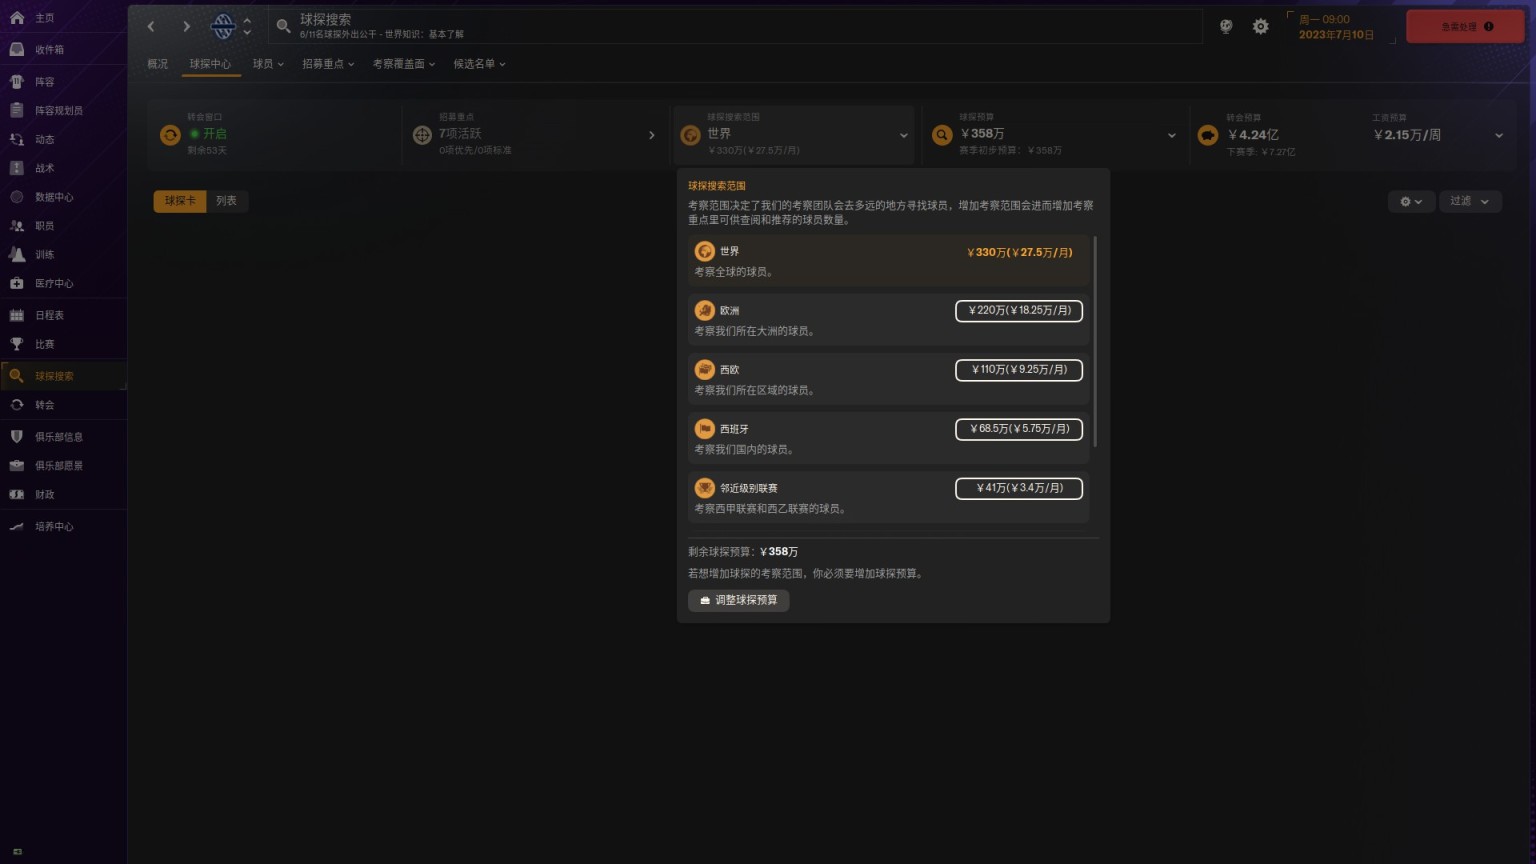Expand the 工资预算 ¥2.15万/周 dropdown
This screenshot has height=864, width=1536.
click(1498, 136)
